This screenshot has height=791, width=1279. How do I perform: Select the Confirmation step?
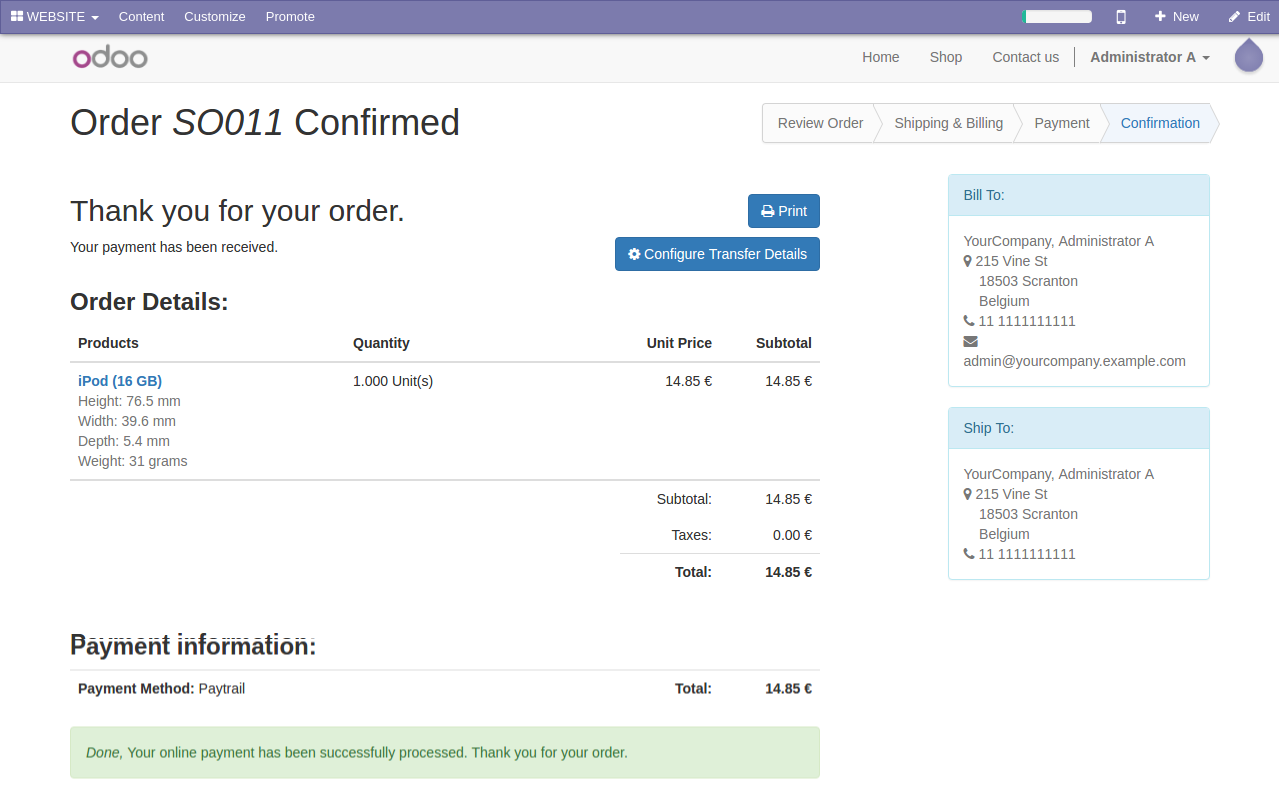pos(1160,123)
